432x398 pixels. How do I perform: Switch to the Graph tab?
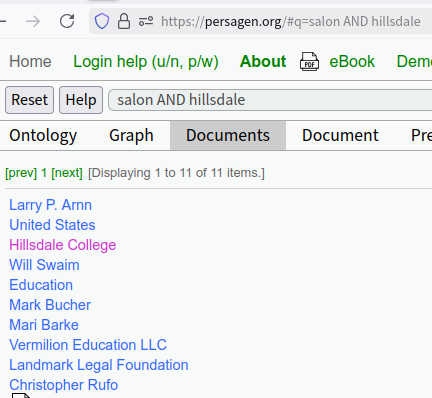(x=131, y=135)
